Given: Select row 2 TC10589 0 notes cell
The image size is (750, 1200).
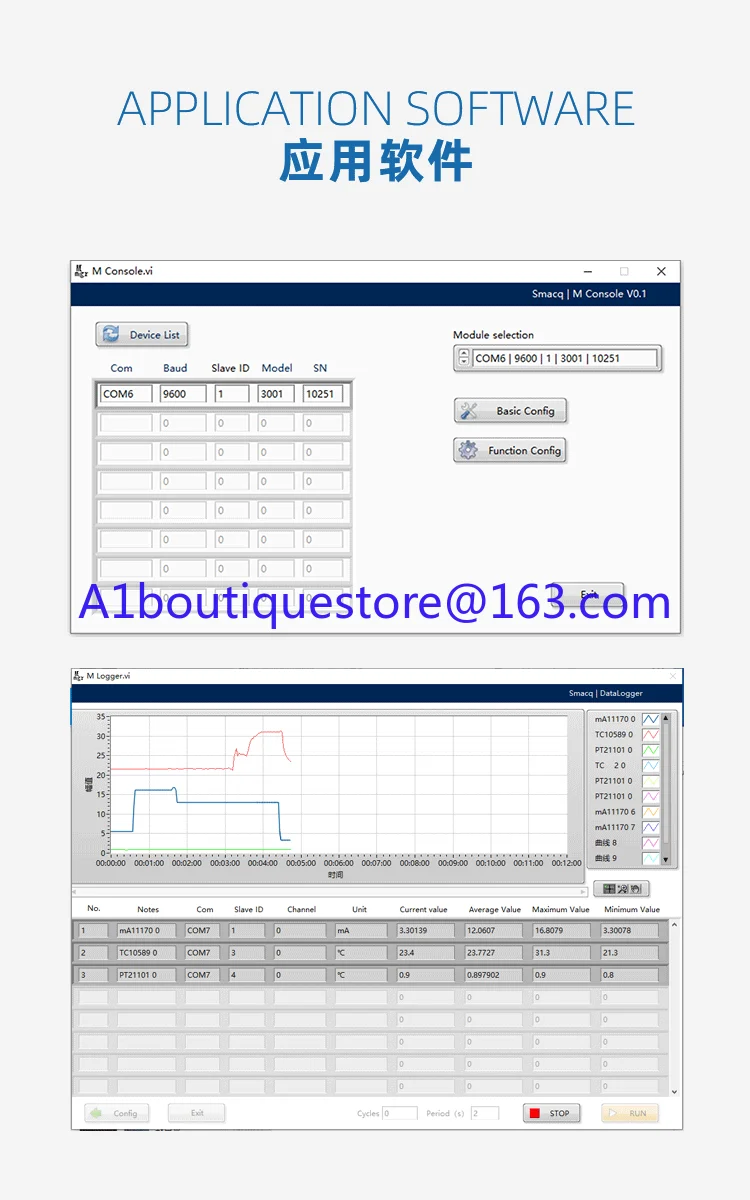Looking at the screenshot, I should tap(146, 953).
